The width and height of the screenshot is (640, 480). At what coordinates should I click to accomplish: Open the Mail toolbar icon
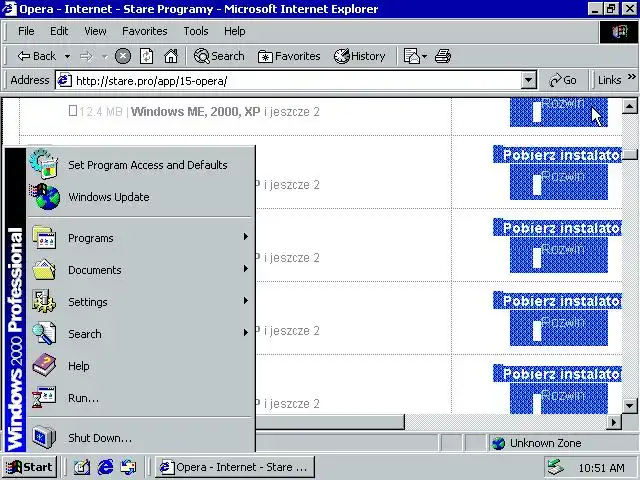[x=411, y=56]
